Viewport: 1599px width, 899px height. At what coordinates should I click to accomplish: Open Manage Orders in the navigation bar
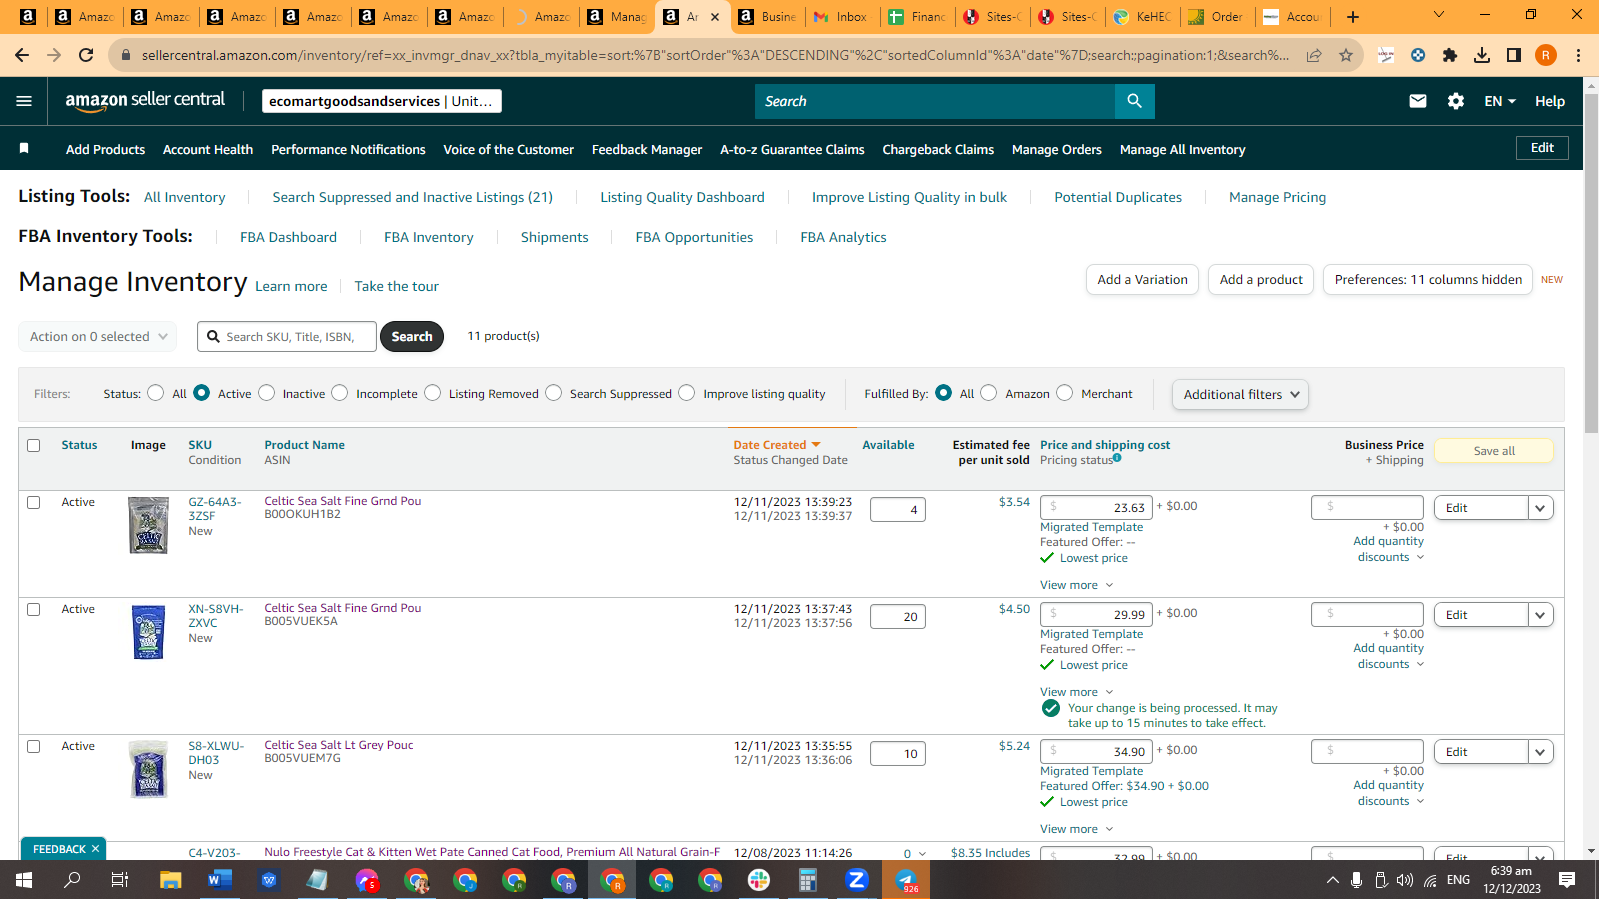click(x=1056, y=149)
